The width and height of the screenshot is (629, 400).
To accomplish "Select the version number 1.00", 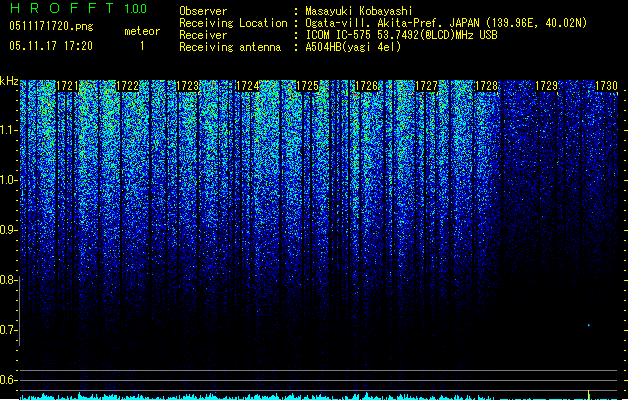I will point(136,9).
